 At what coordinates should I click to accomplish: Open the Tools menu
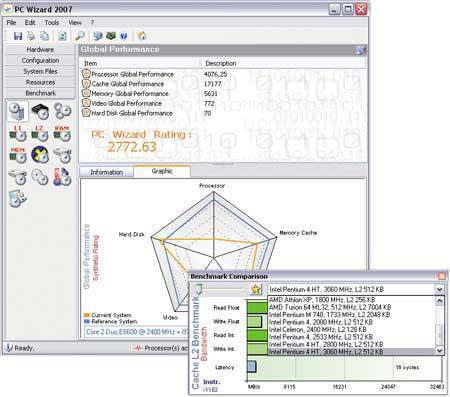tap(52, 23)
